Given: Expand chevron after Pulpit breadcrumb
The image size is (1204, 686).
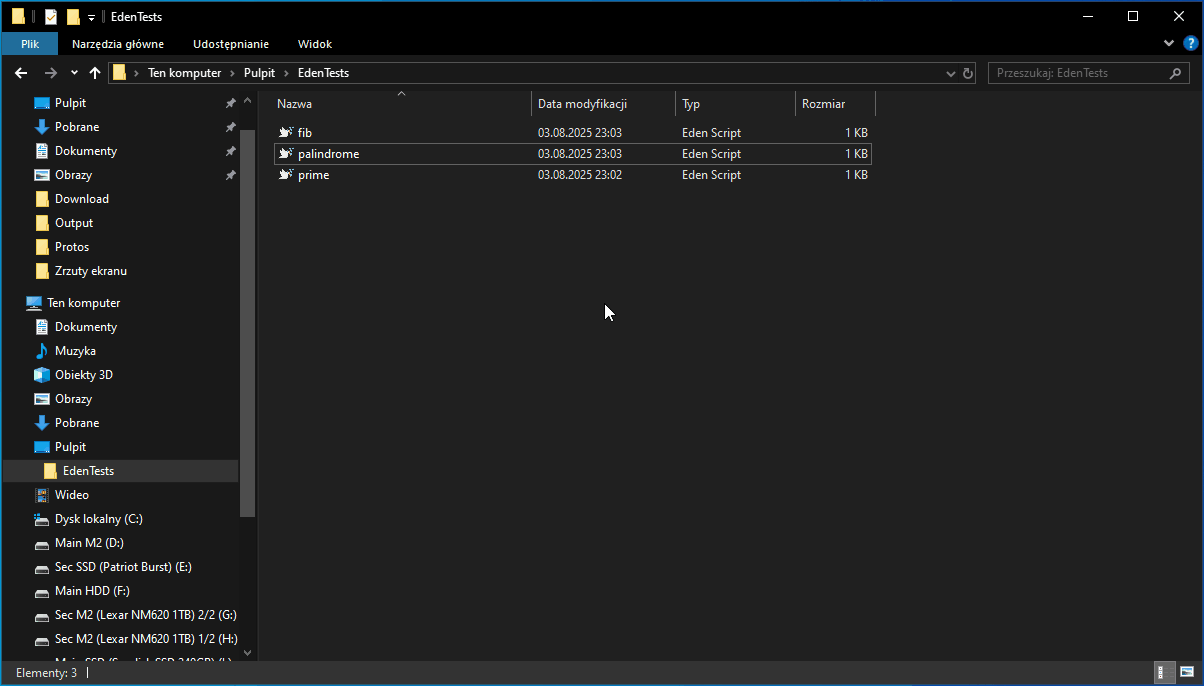Looking at the screenshot, I should [287, 73].
